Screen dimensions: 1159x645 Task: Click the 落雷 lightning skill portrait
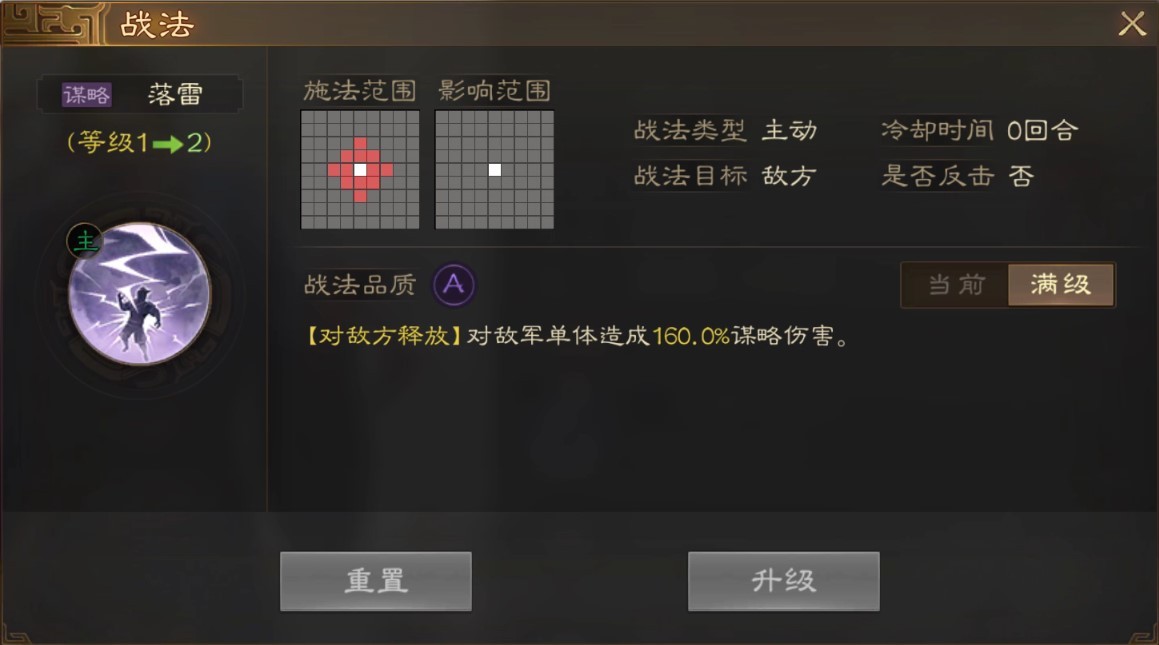140,294
